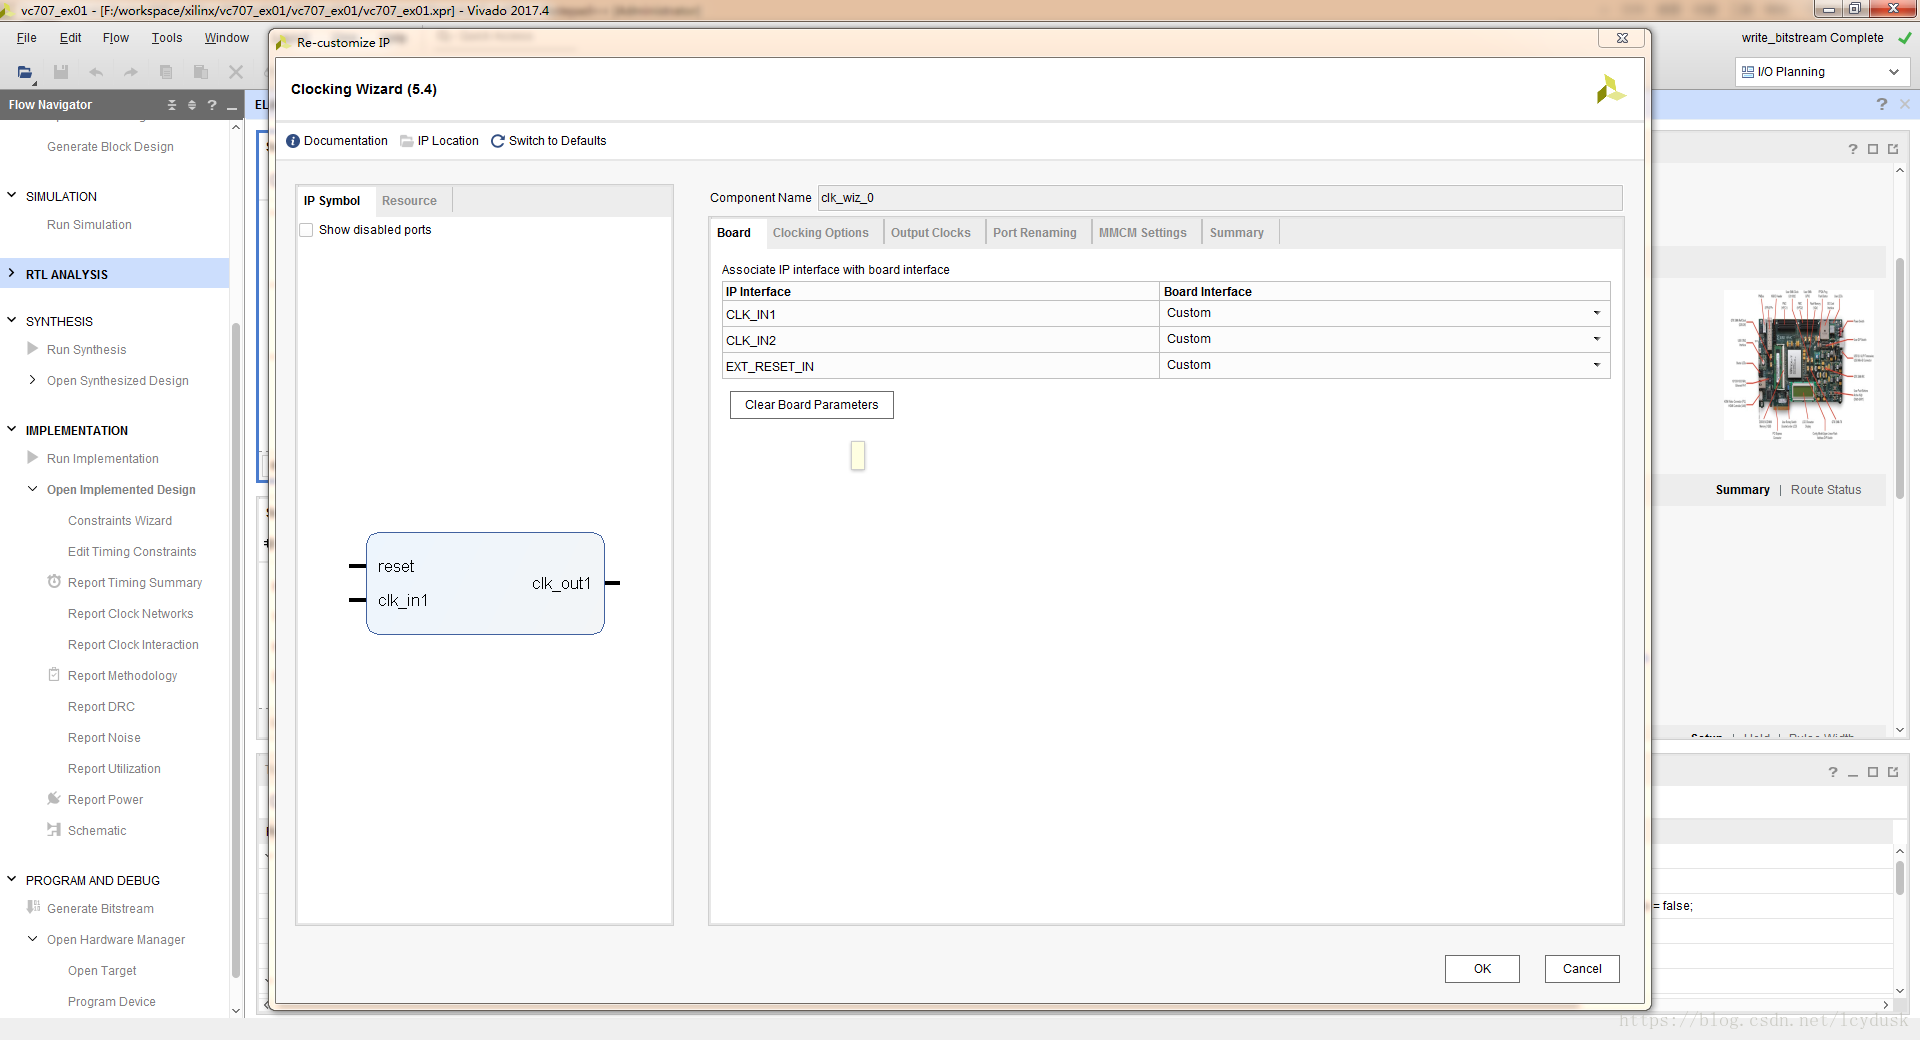Open the Tools menu

coord(167,38)
